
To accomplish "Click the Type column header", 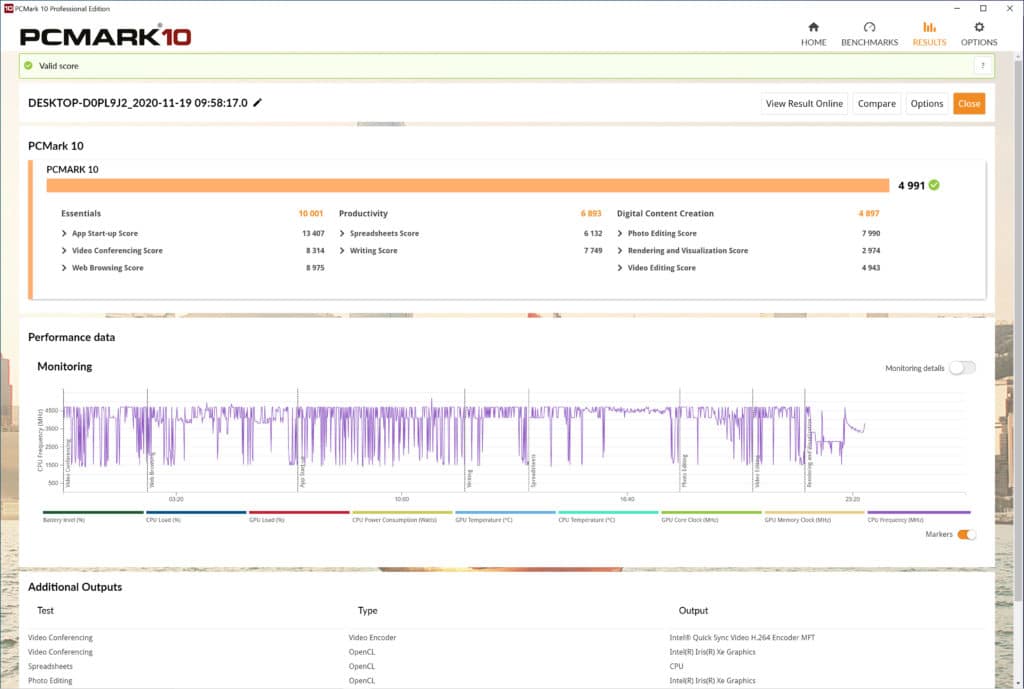I will coord(367,611).
